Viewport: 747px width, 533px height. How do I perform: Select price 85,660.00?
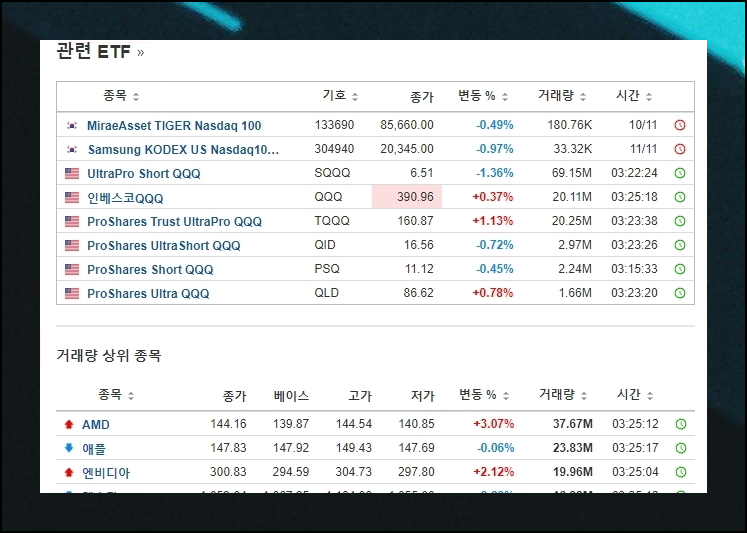tap(407, 125)
